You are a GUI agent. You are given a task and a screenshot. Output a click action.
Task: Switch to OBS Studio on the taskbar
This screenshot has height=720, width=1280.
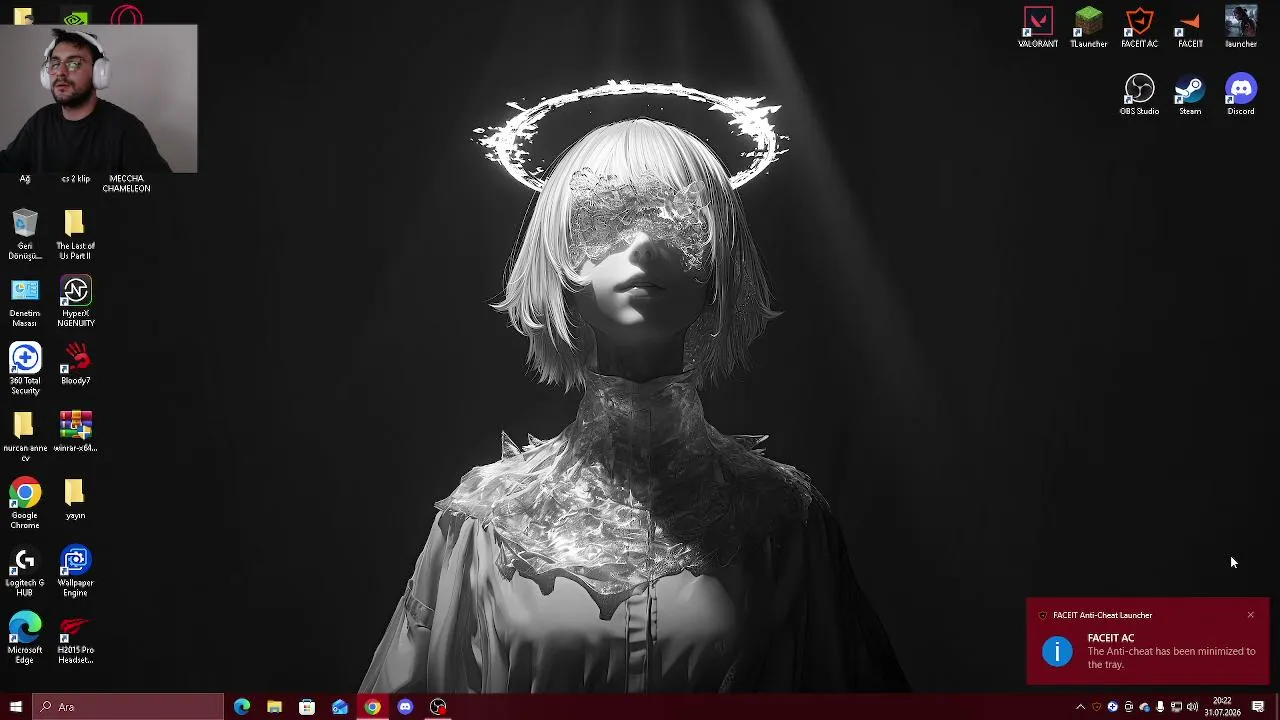point(438,707)
